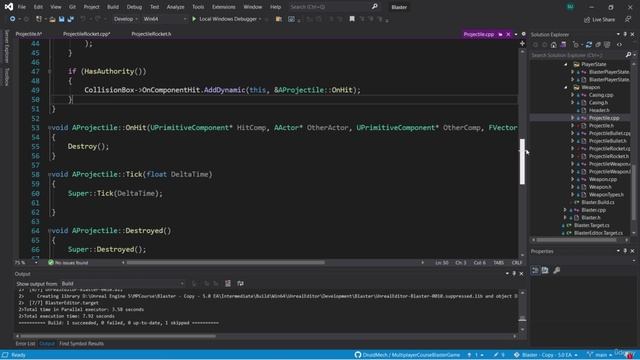Screen dimensions: 640x360
Task: Click Solution Explorer Home icon
Action: [553, 44]
